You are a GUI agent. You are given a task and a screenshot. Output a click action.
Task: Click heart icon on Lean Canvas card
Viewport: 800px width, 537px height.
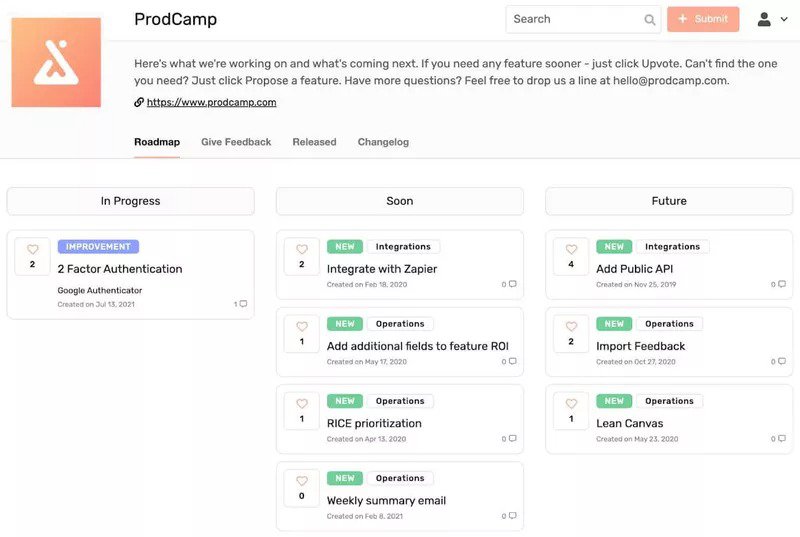(571, 405)
